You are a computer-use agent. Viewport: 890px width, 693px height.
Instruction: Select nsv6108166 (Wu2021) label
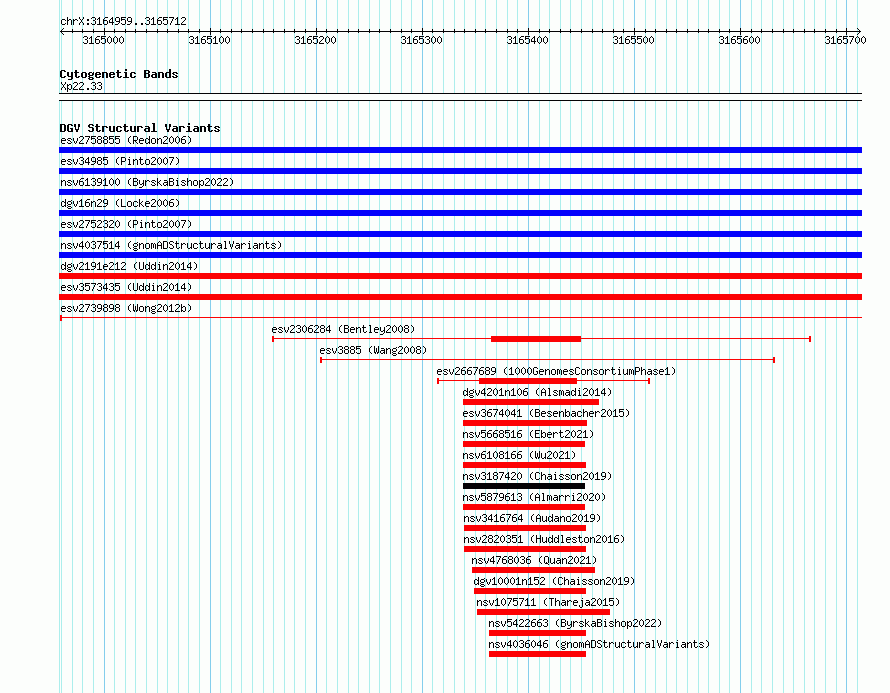tap(519, 455)
